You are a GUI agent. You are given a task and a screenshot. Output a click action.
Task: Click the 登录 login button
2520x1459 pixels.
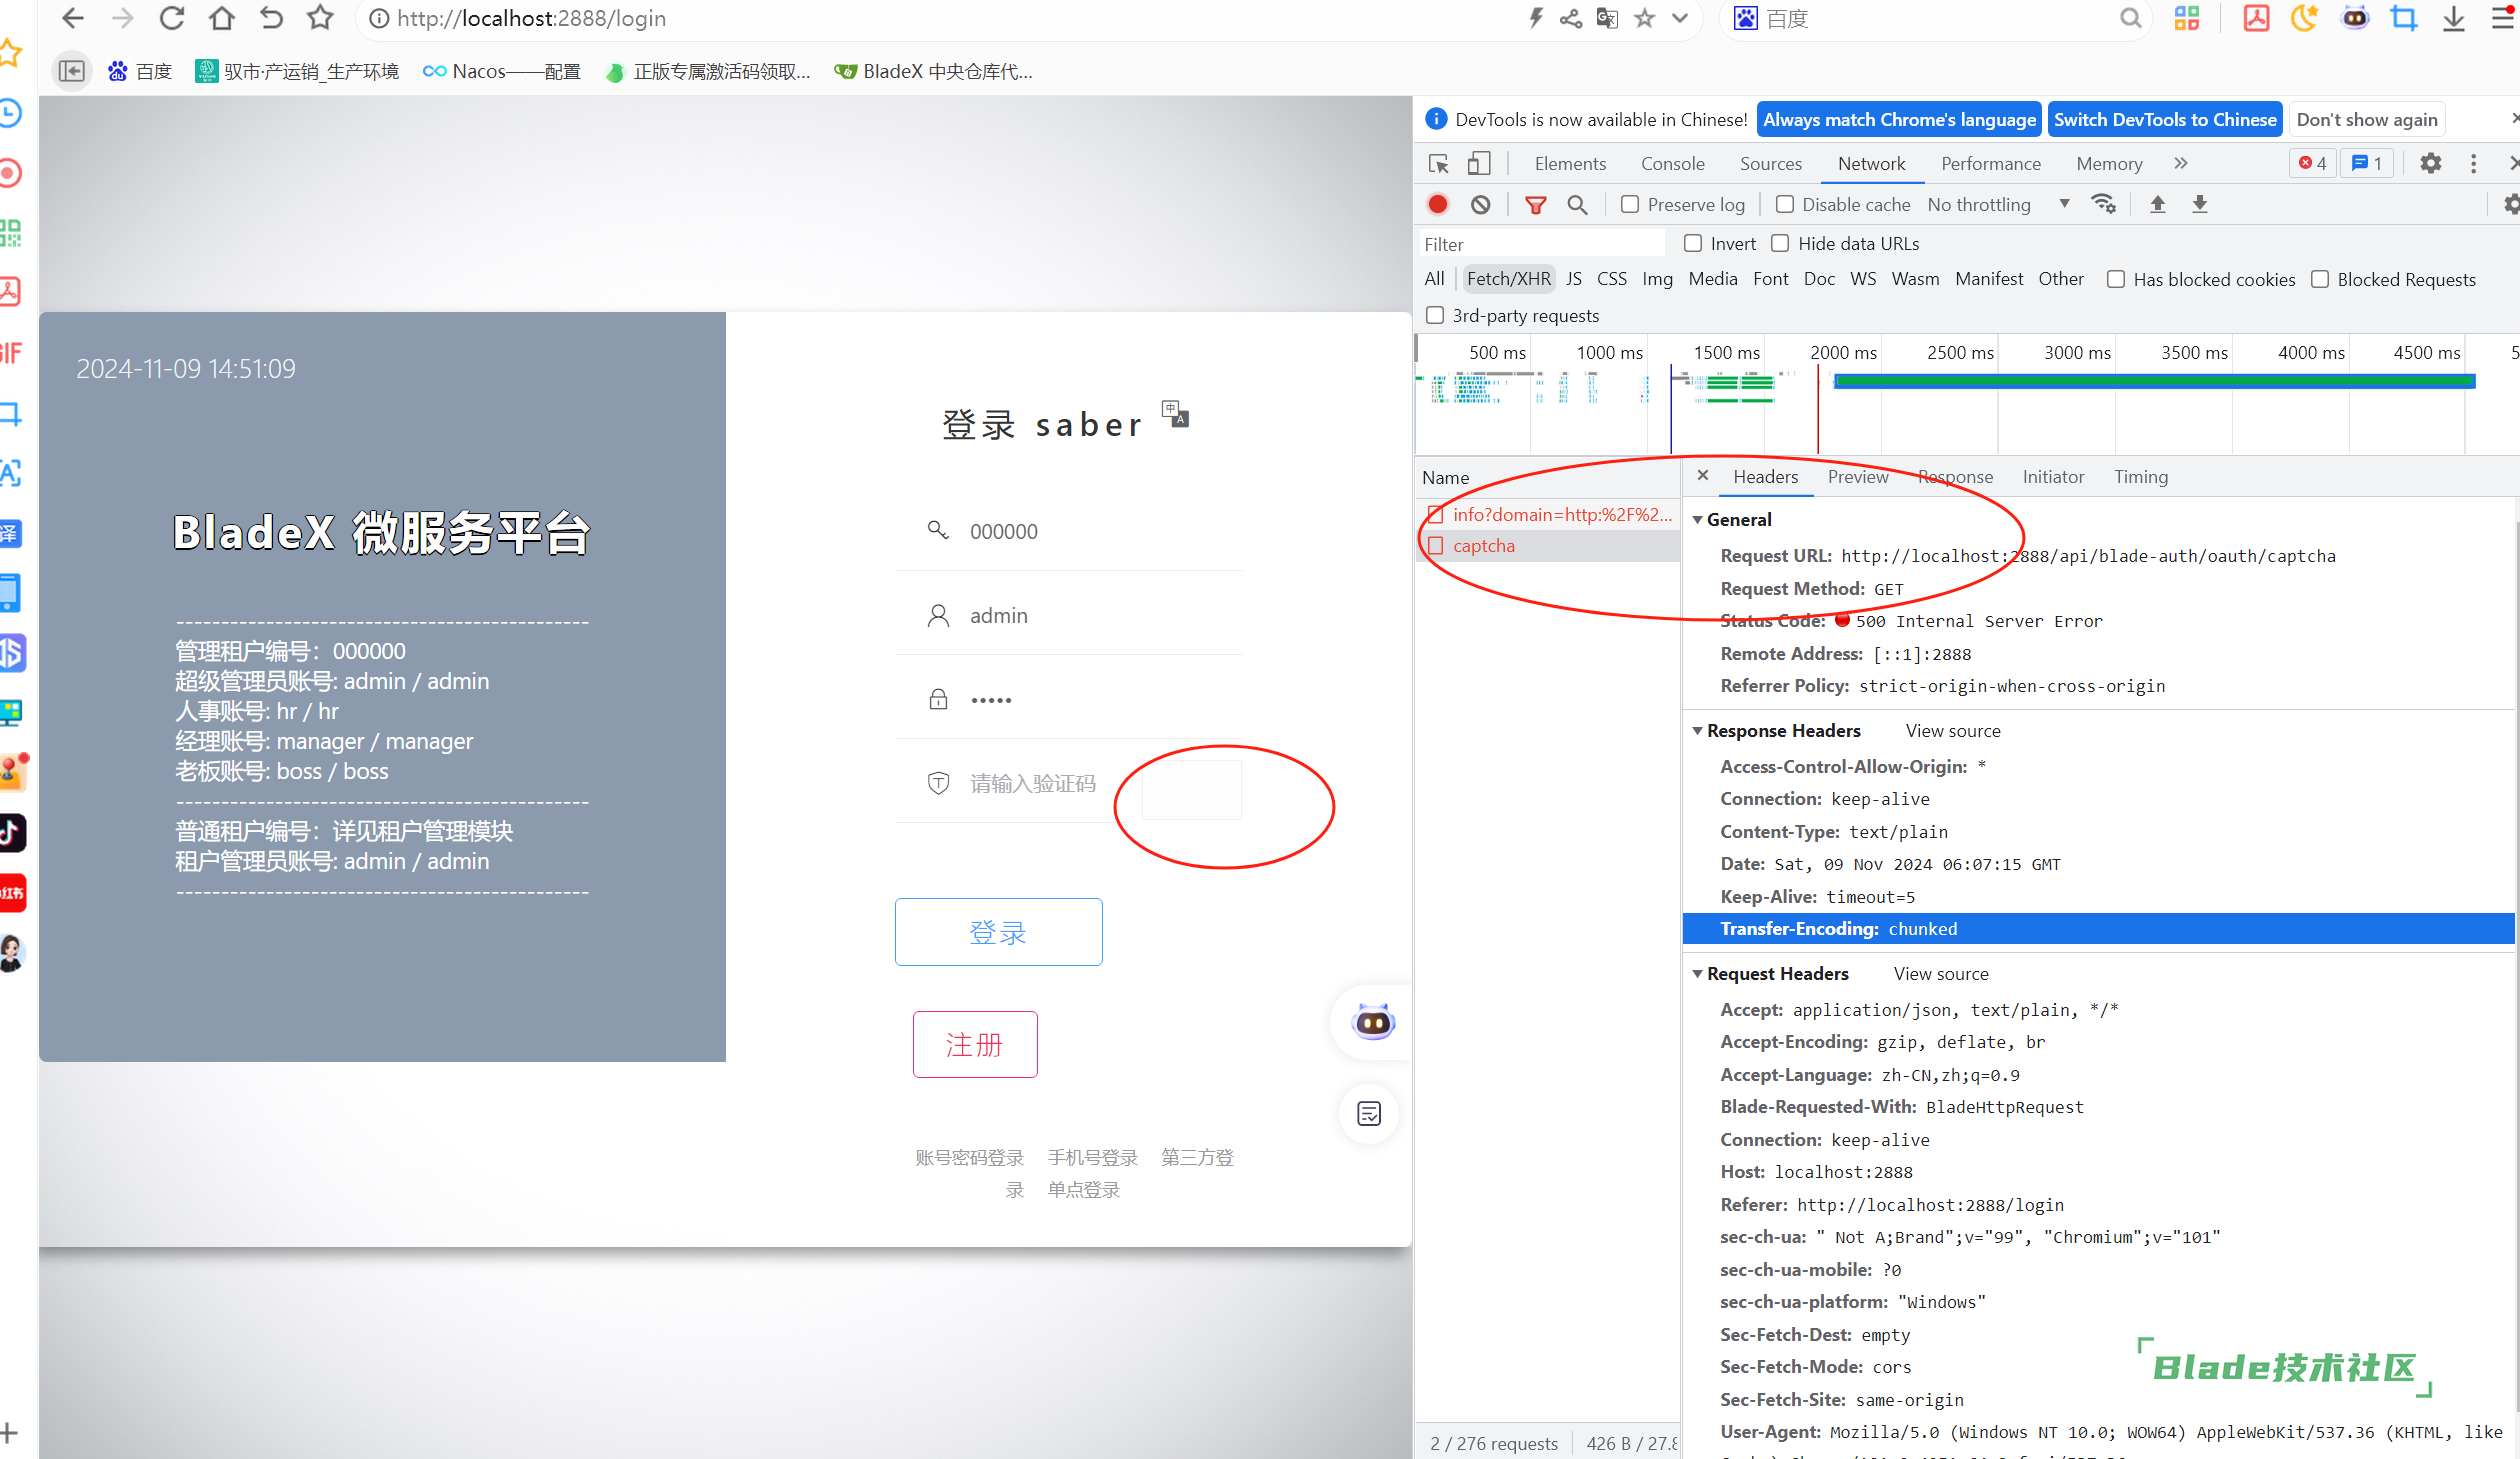998,932
